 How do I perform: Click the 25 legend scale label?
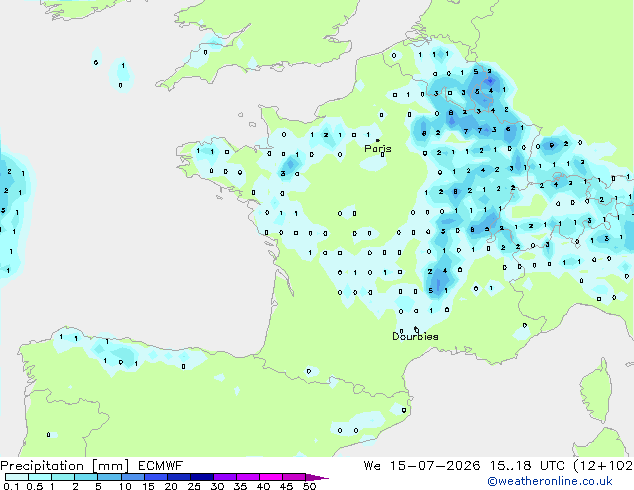point(194,486)
